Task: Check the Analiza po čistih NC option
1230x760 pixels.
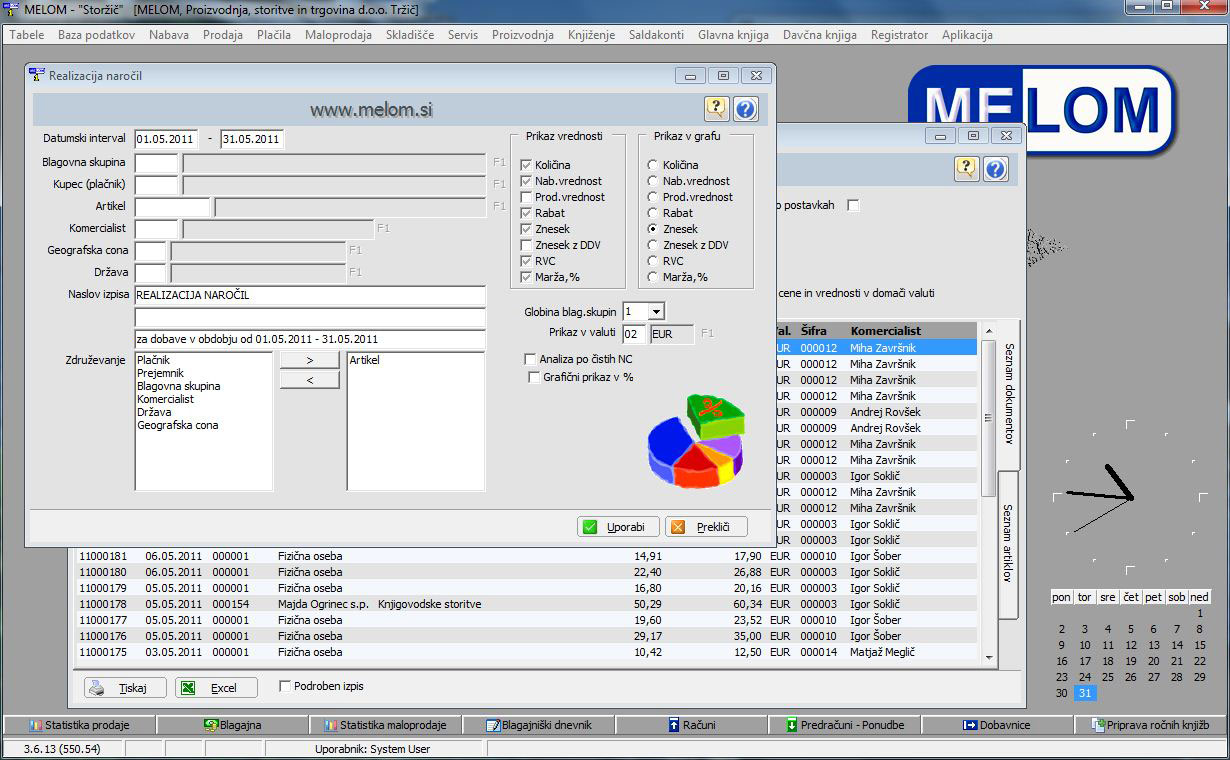Action: pos(530,359)
